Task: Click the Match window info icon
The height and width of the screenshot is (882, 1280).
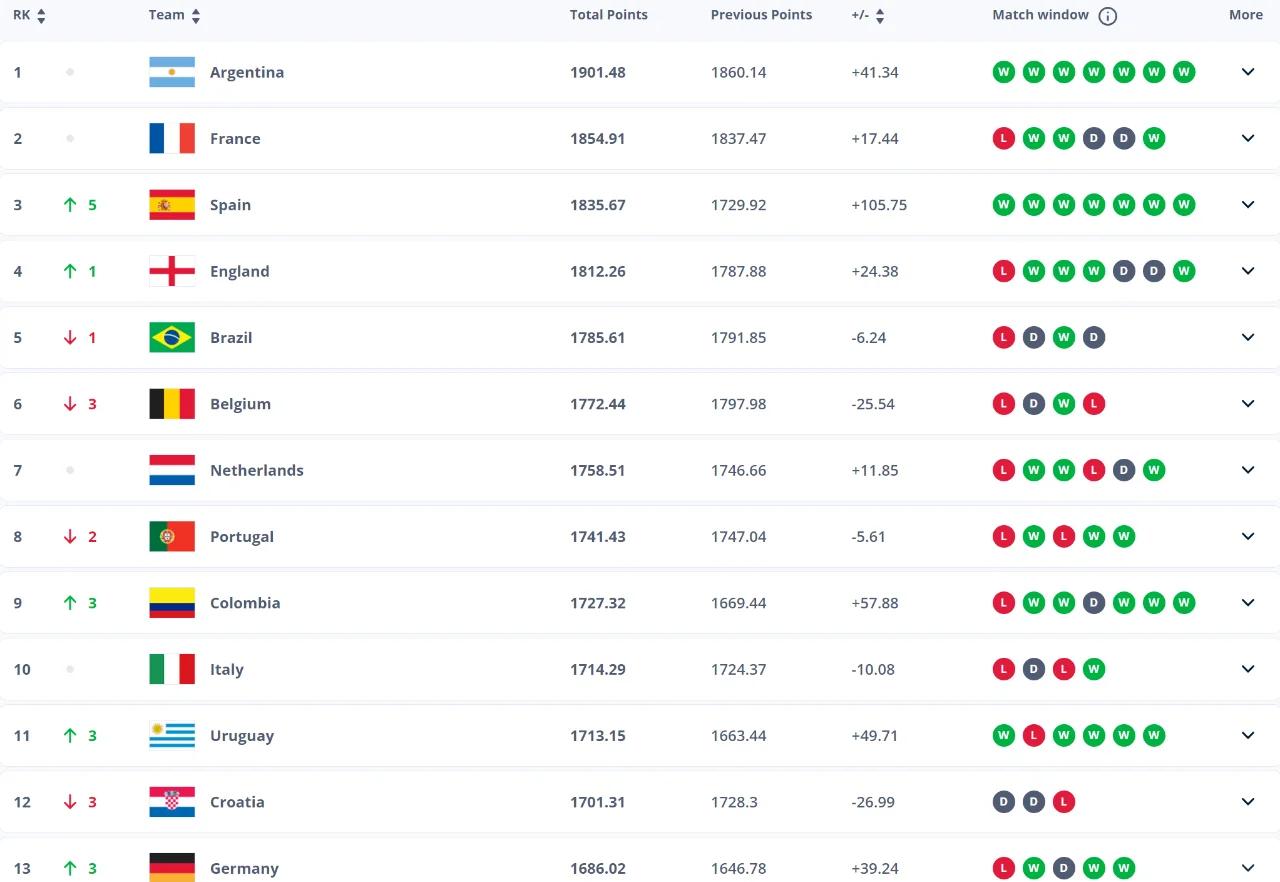Action: click(1107, 16)
